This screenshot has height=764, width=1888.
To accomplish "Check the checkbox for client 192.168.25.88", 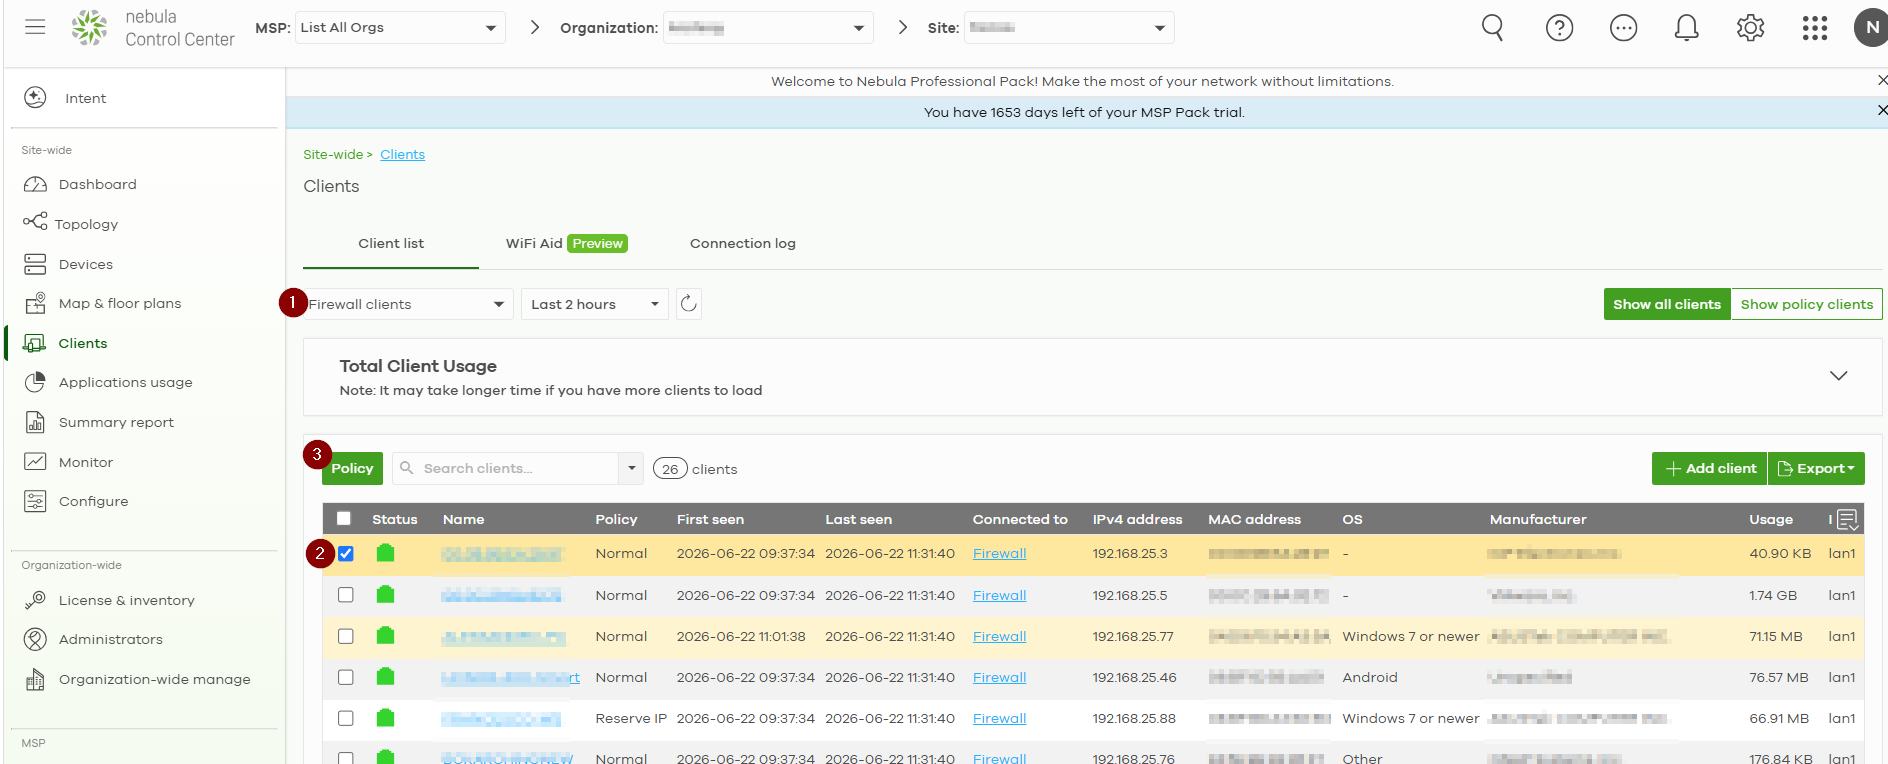I will 346,718.
